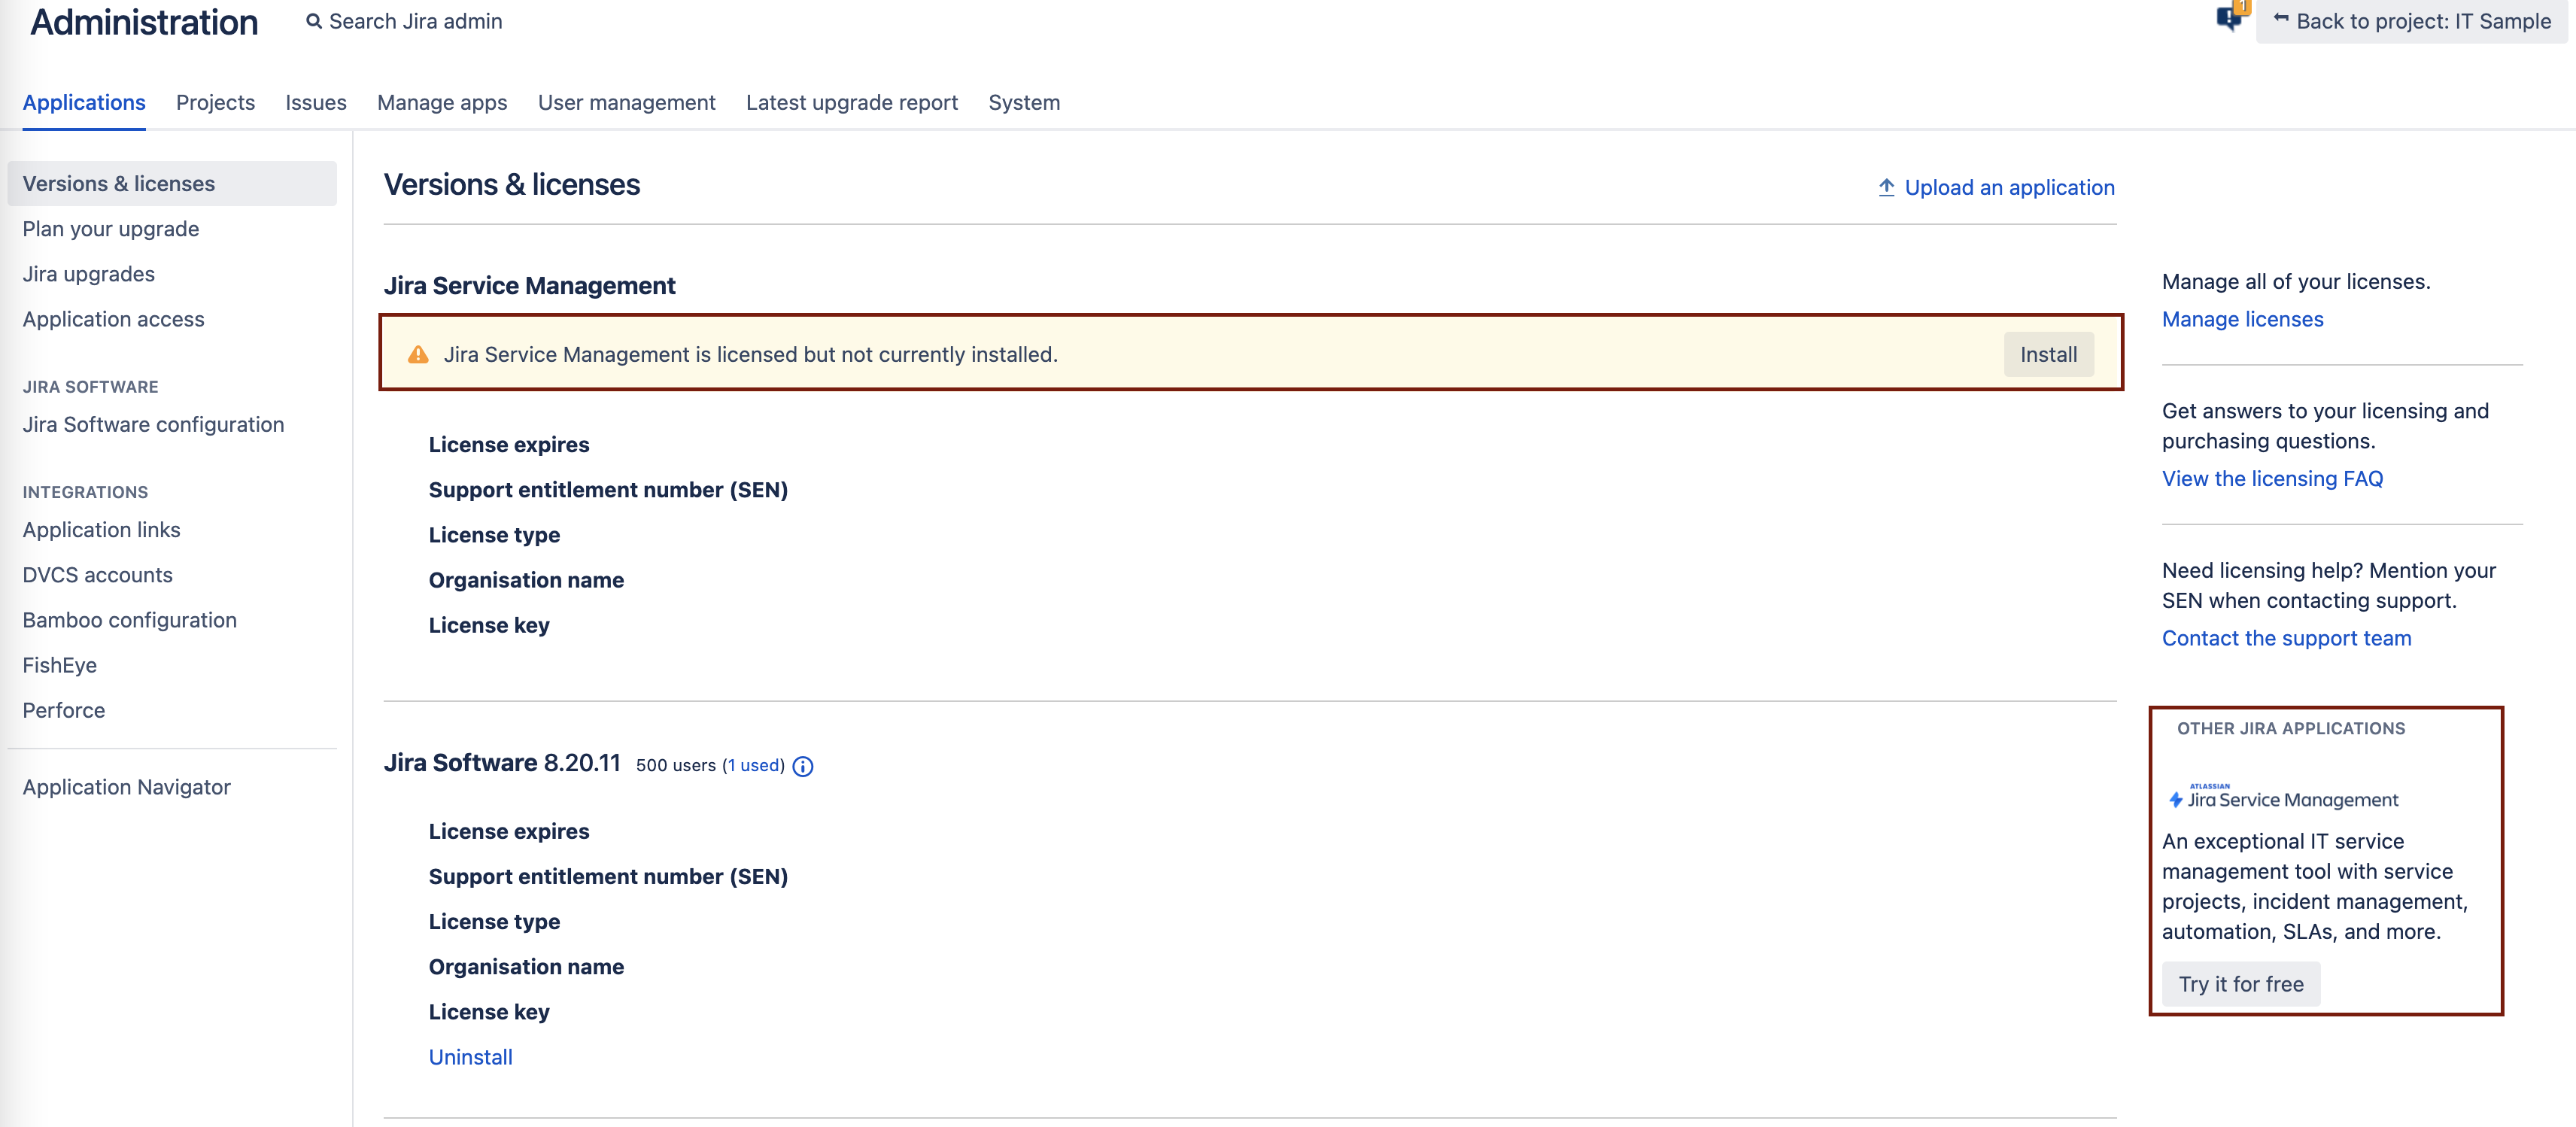Uninstall Jira Software
Image resolution: width=2576 pixels, height=1127 pixels.
pos(470,1057)
